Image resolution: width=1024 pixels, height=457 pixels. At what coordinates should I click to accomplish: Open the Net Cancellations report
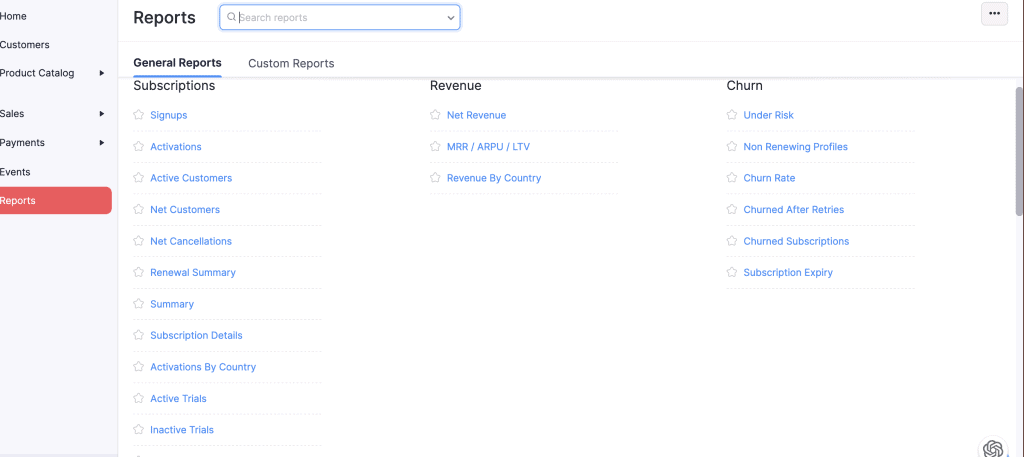(x=191, y=241)
